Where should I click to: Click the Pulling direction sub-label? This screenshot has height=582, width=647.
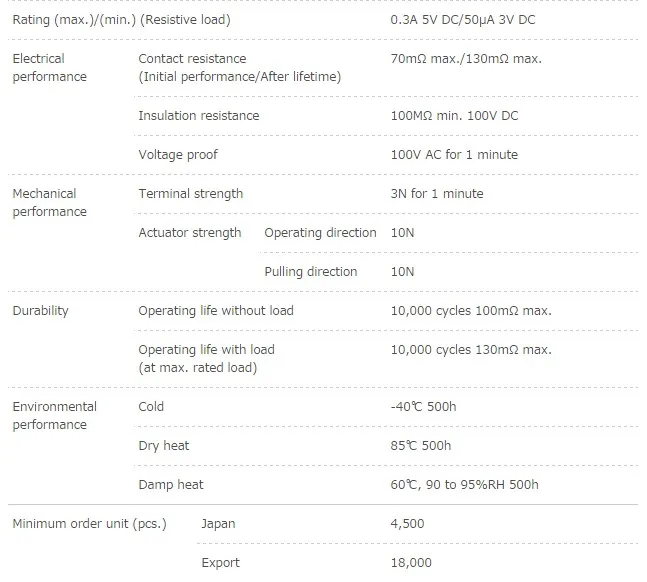[311, 272]
